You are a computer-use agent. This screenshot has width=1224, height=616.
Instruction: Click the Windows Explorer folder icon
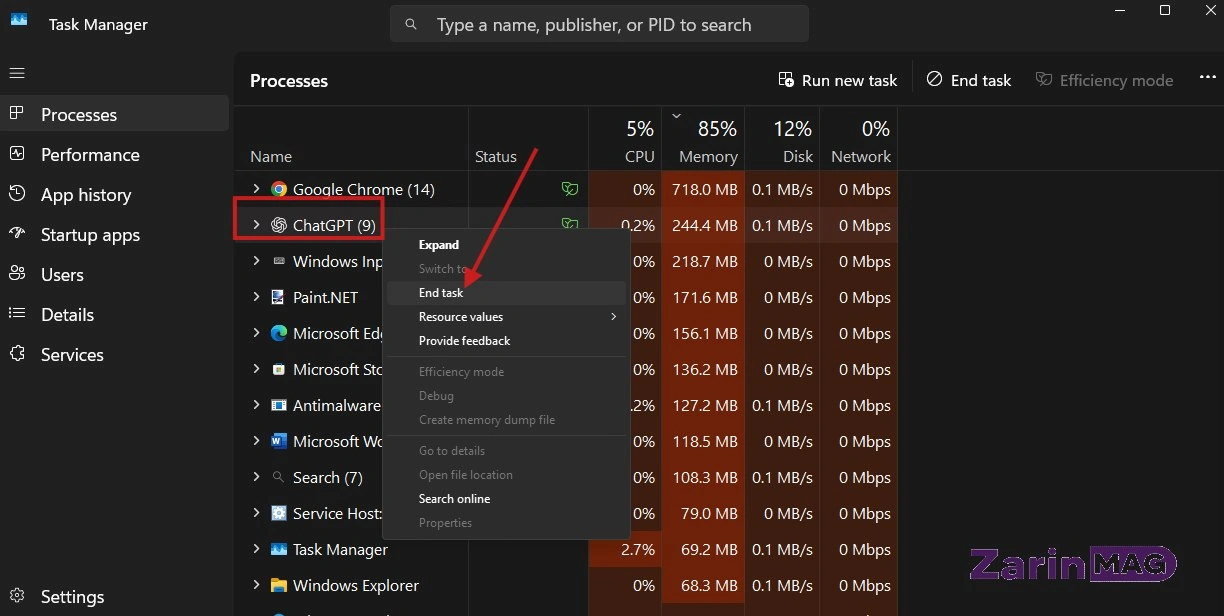tap(279, 585)
